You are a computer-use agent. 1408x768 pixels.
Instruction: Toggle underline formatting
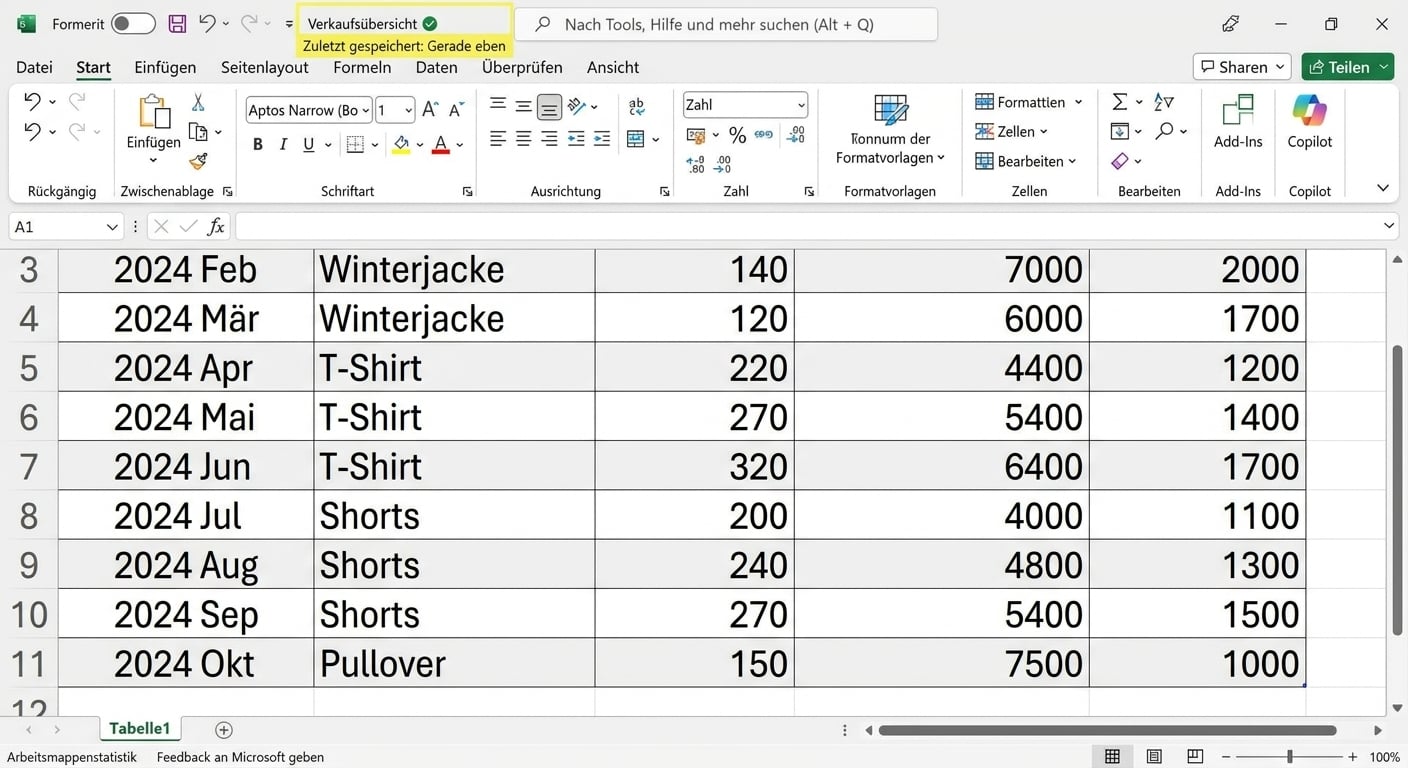tap(308, 145)
